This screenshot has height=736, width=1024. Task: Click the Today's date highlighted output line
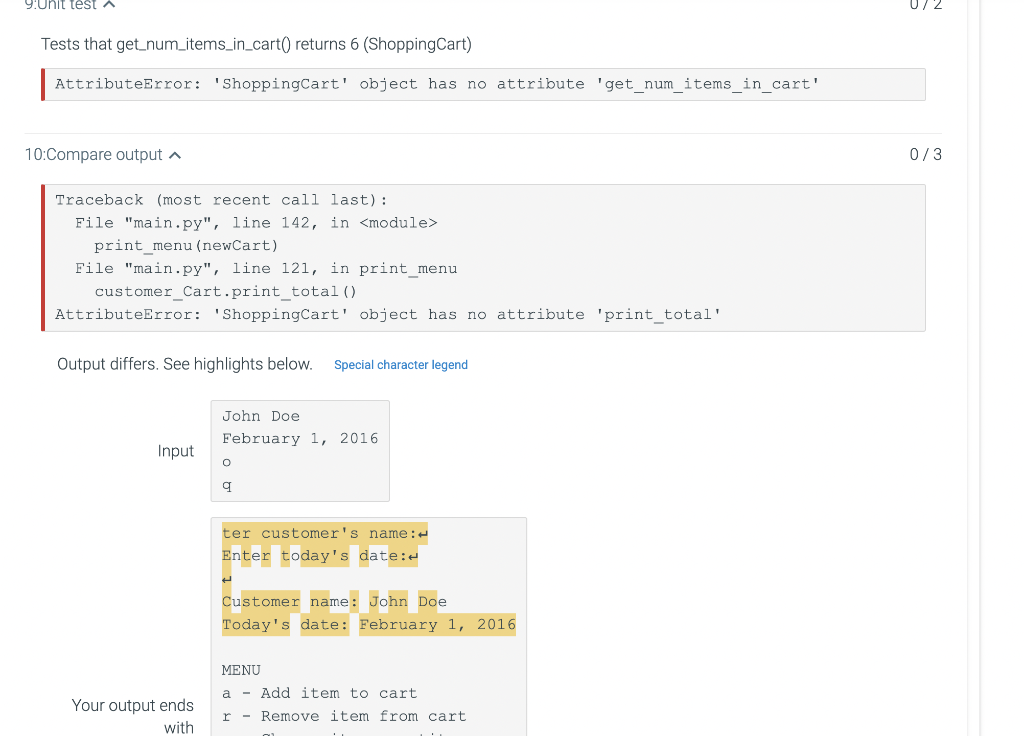(x=368, y=624)
